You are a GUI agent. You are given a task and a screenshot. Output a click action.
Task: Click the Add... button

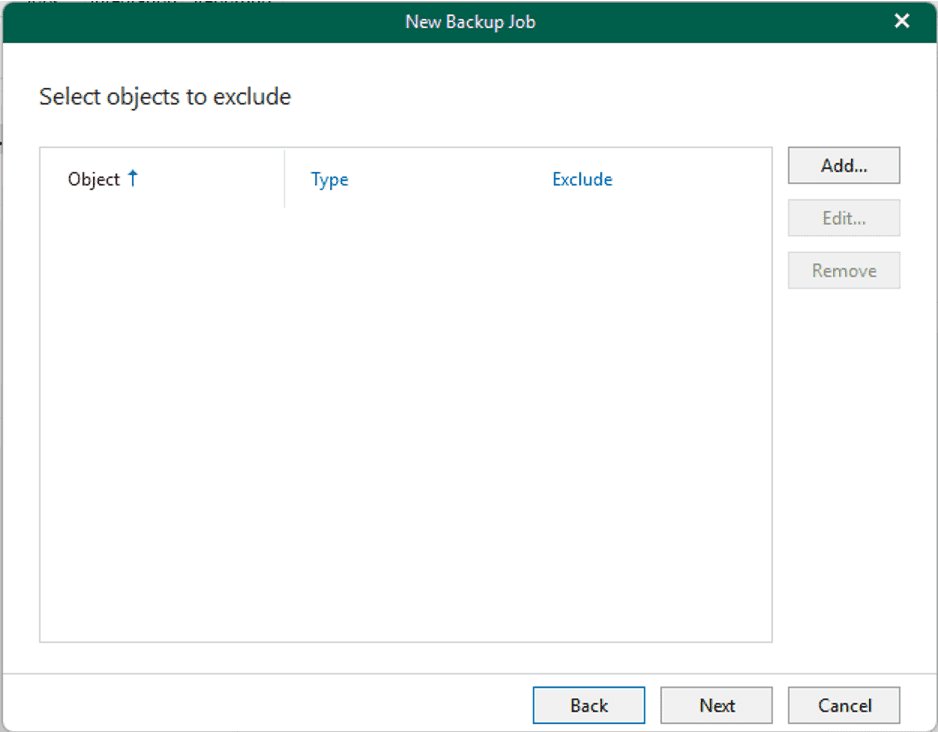tap(843, 166)
